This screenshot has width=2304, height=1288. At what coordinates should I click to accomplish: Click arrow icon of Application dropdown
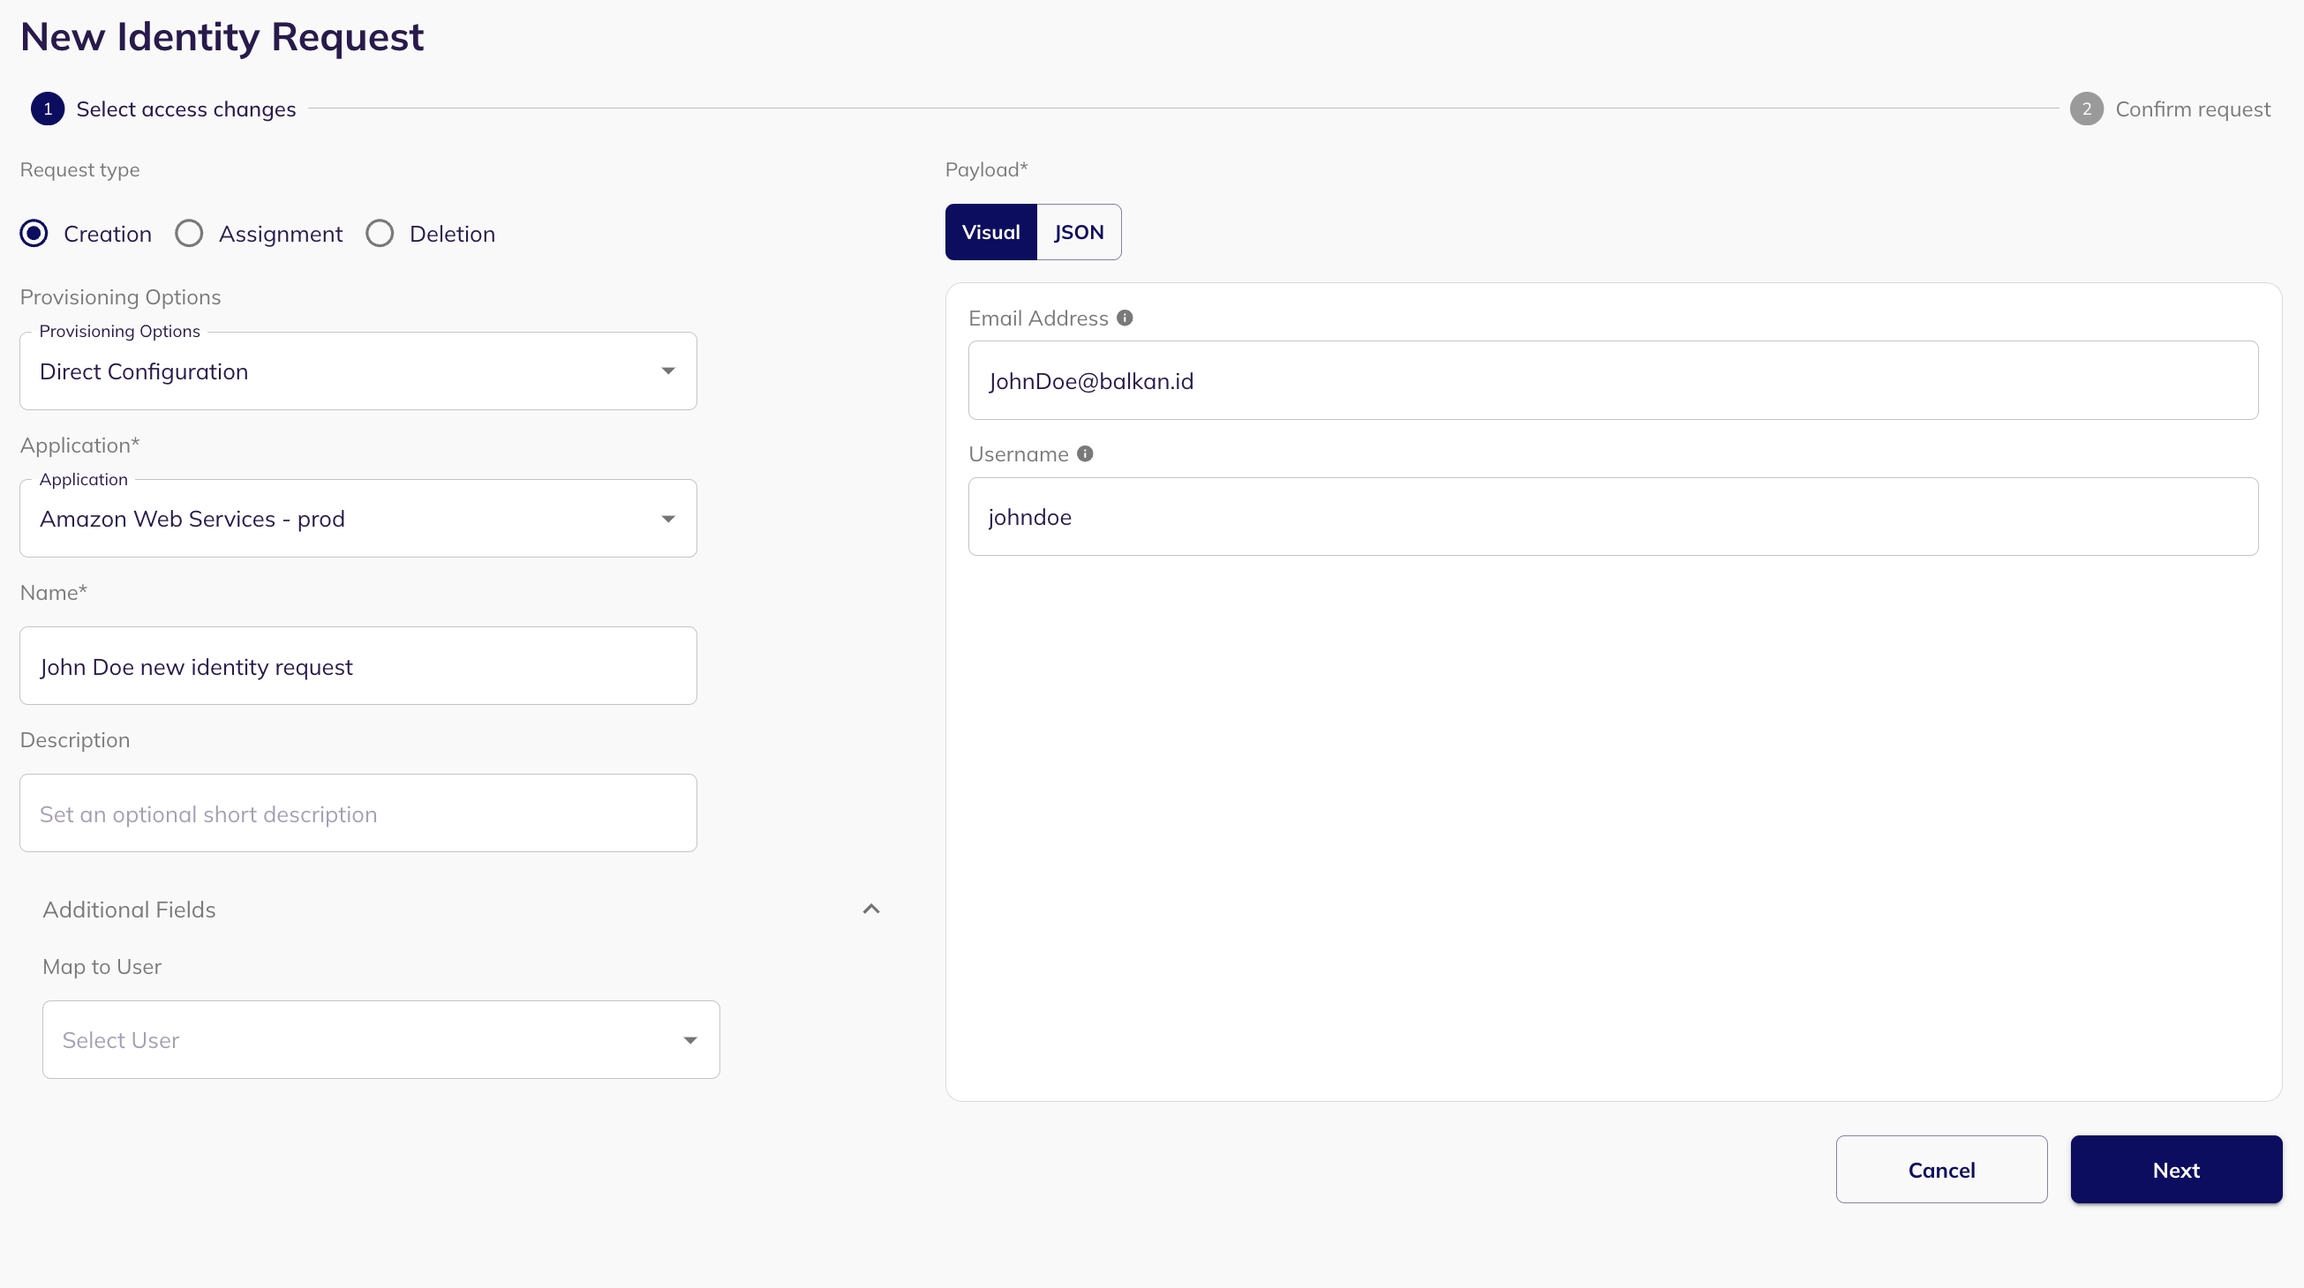tap(668, 519)
